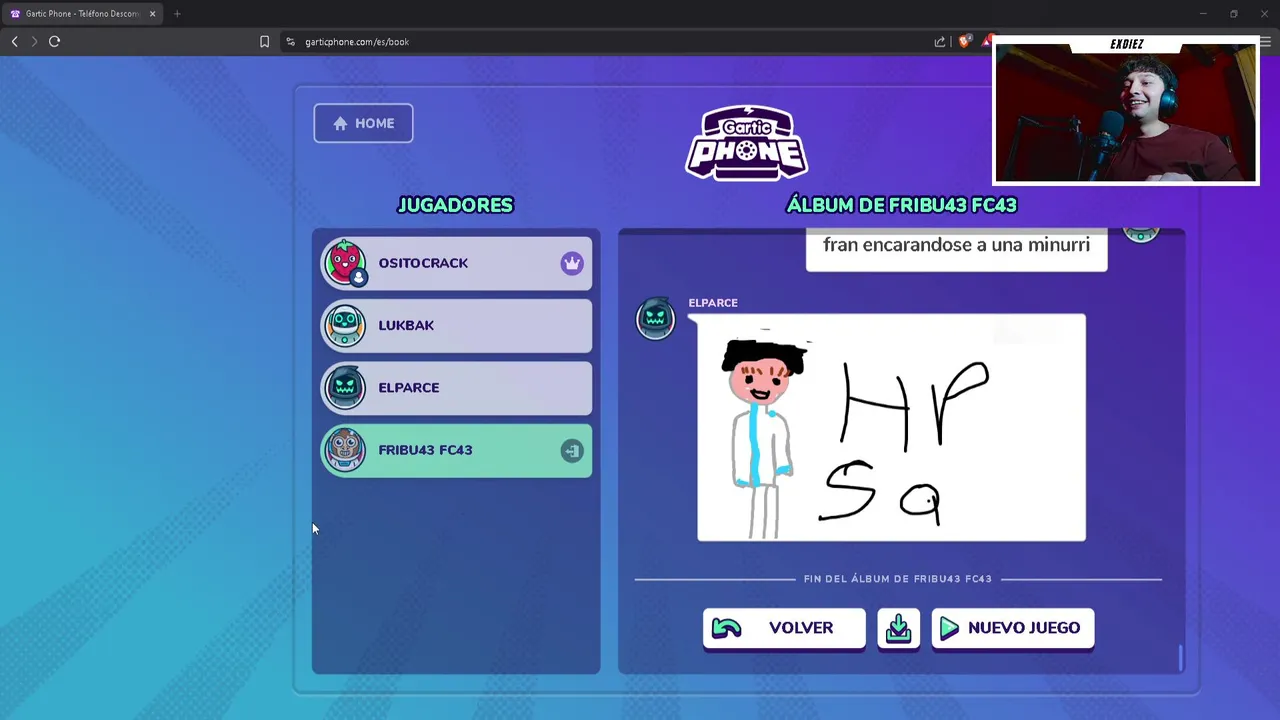Image resolution: width=1280 pixels, height=720 pixels.
Task: Click the FRIBU43 FC43 avatar
Action: coord(345,450)
